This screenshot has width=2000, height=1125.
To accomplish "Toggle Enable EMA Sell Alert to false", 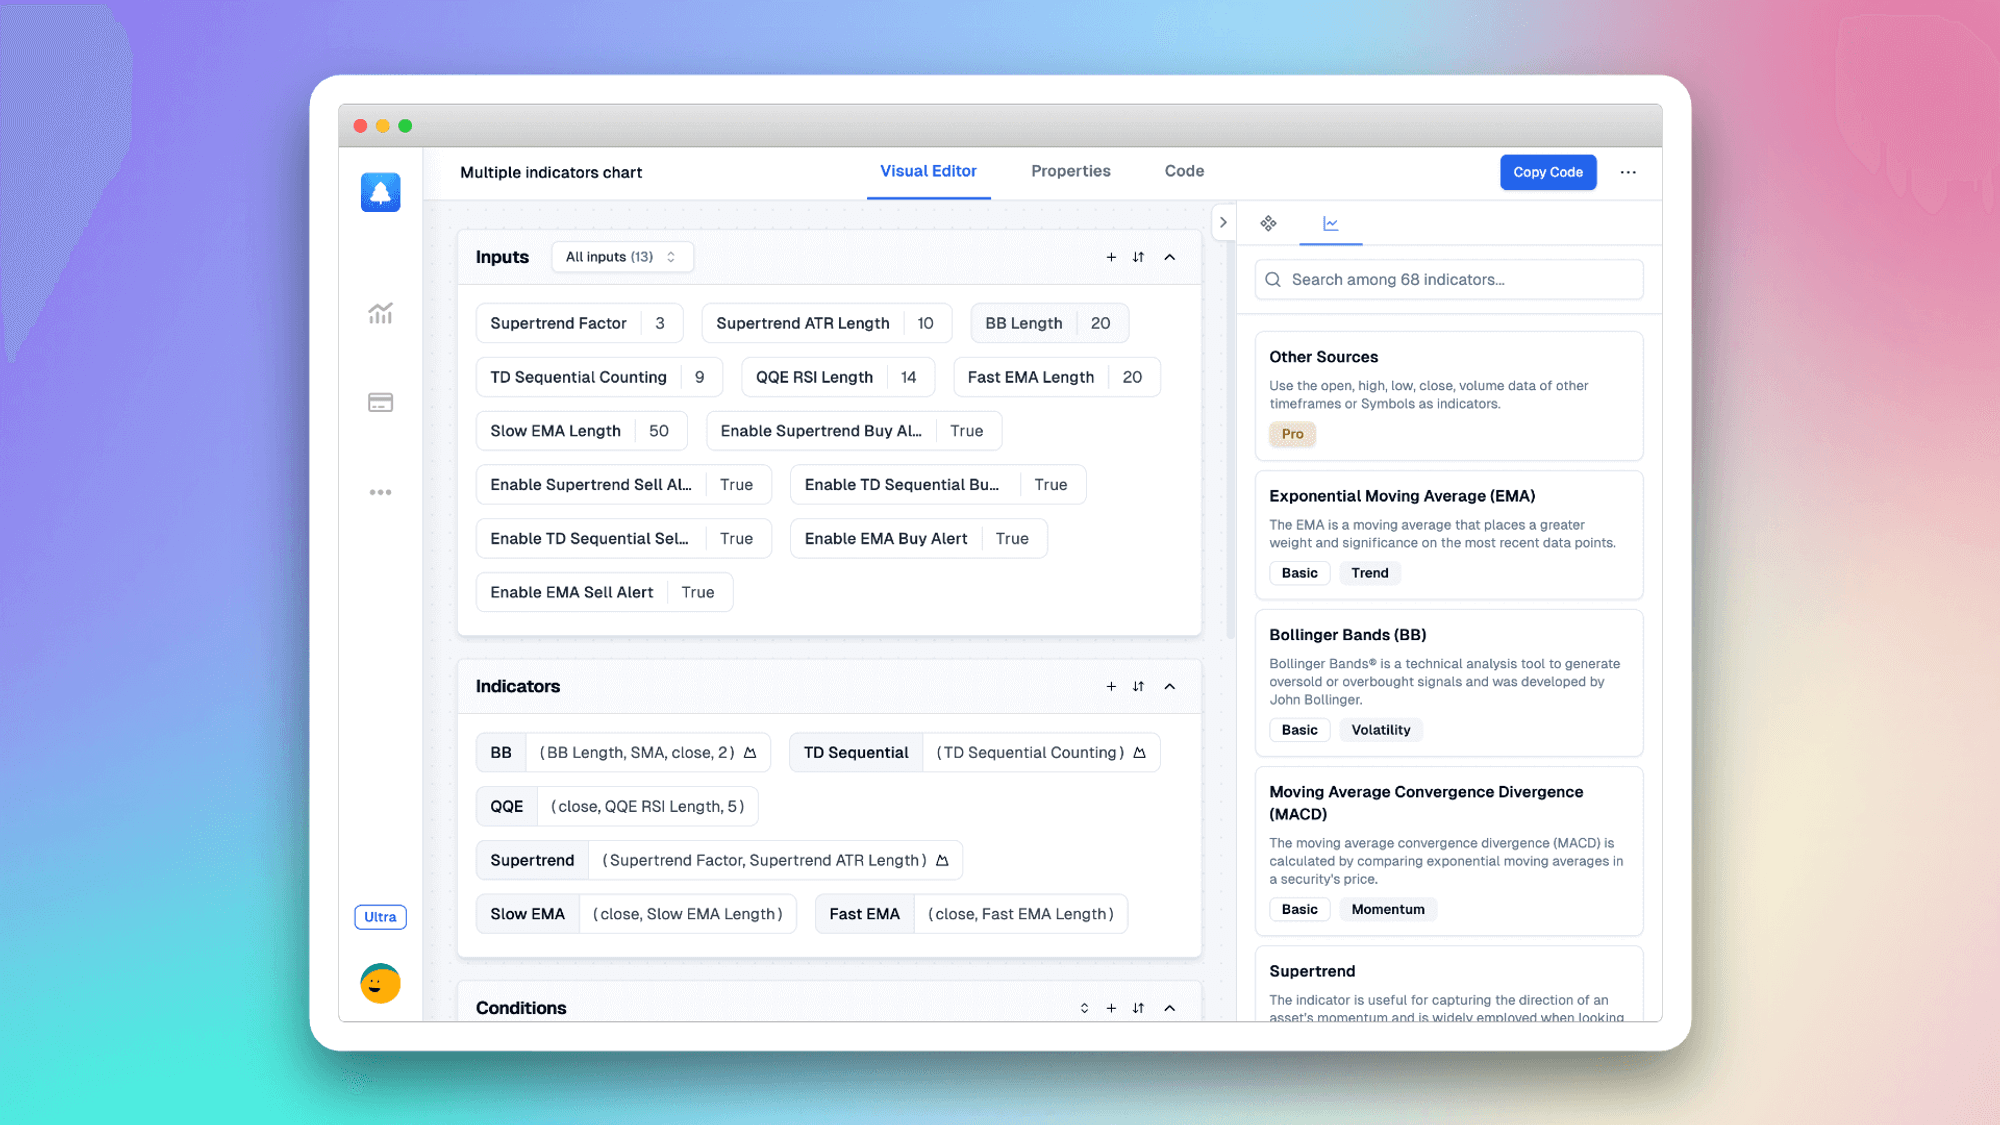I will 696,592.
